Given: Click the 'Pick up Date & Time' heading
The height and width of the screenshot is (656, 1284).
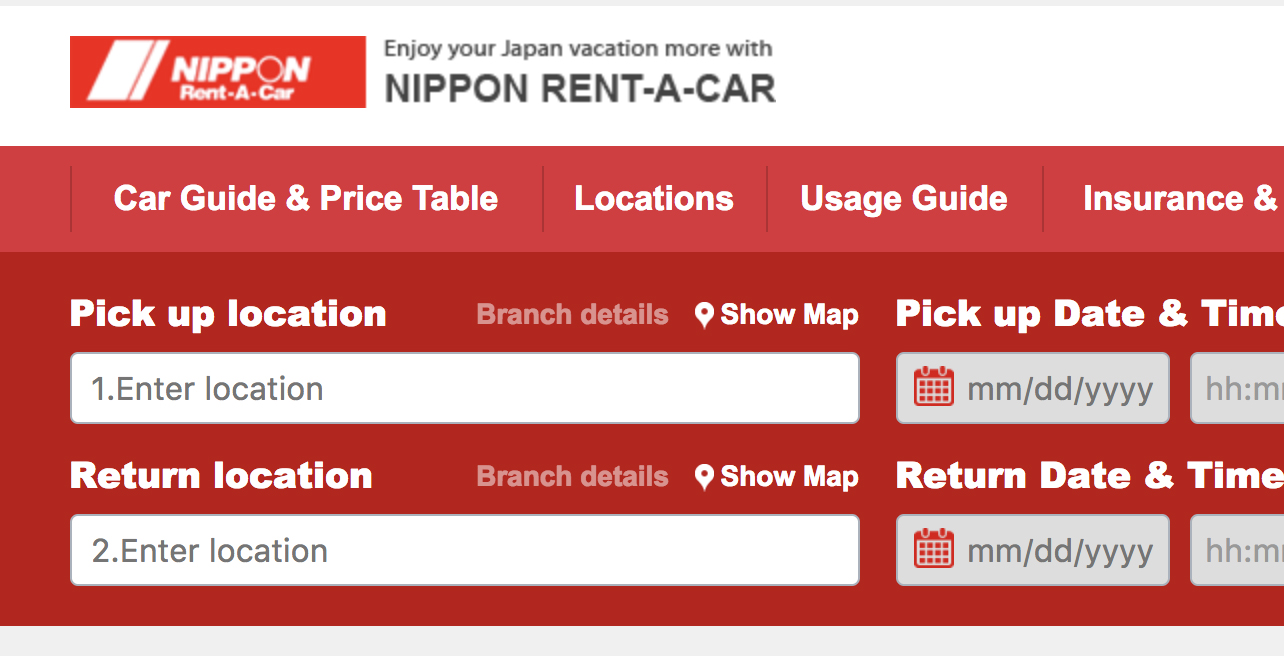Looking at the screenshot, I should click(1090, 314).
